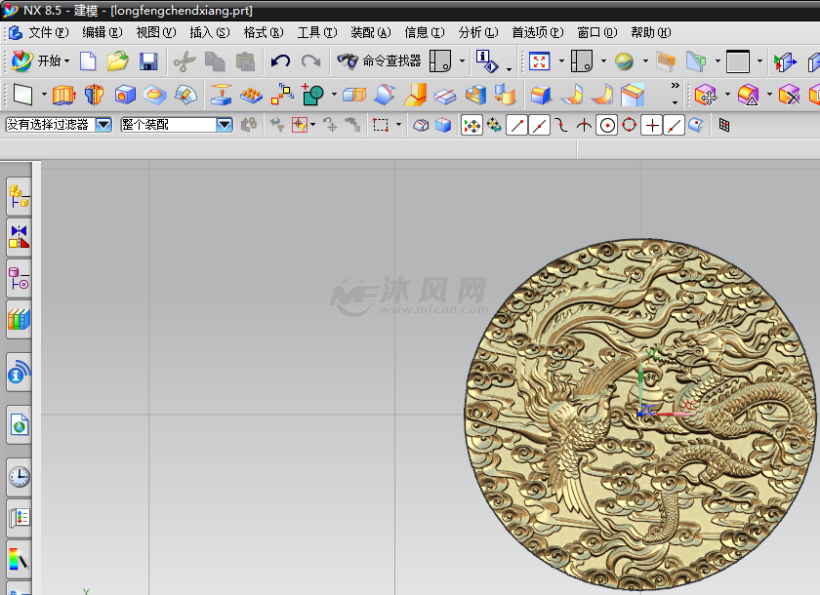Show more feature toolbar buttons via chevron

675,86
